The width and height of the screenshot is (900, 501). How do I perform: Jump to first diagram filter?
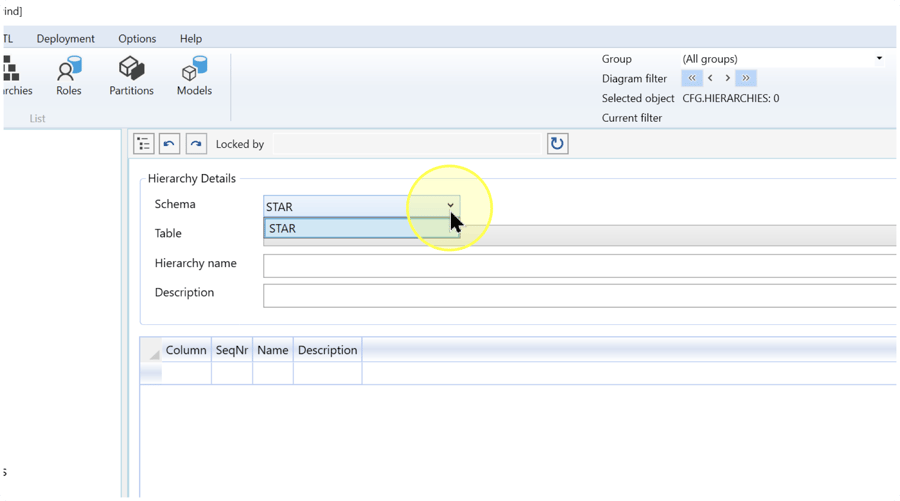coord(692,78)
